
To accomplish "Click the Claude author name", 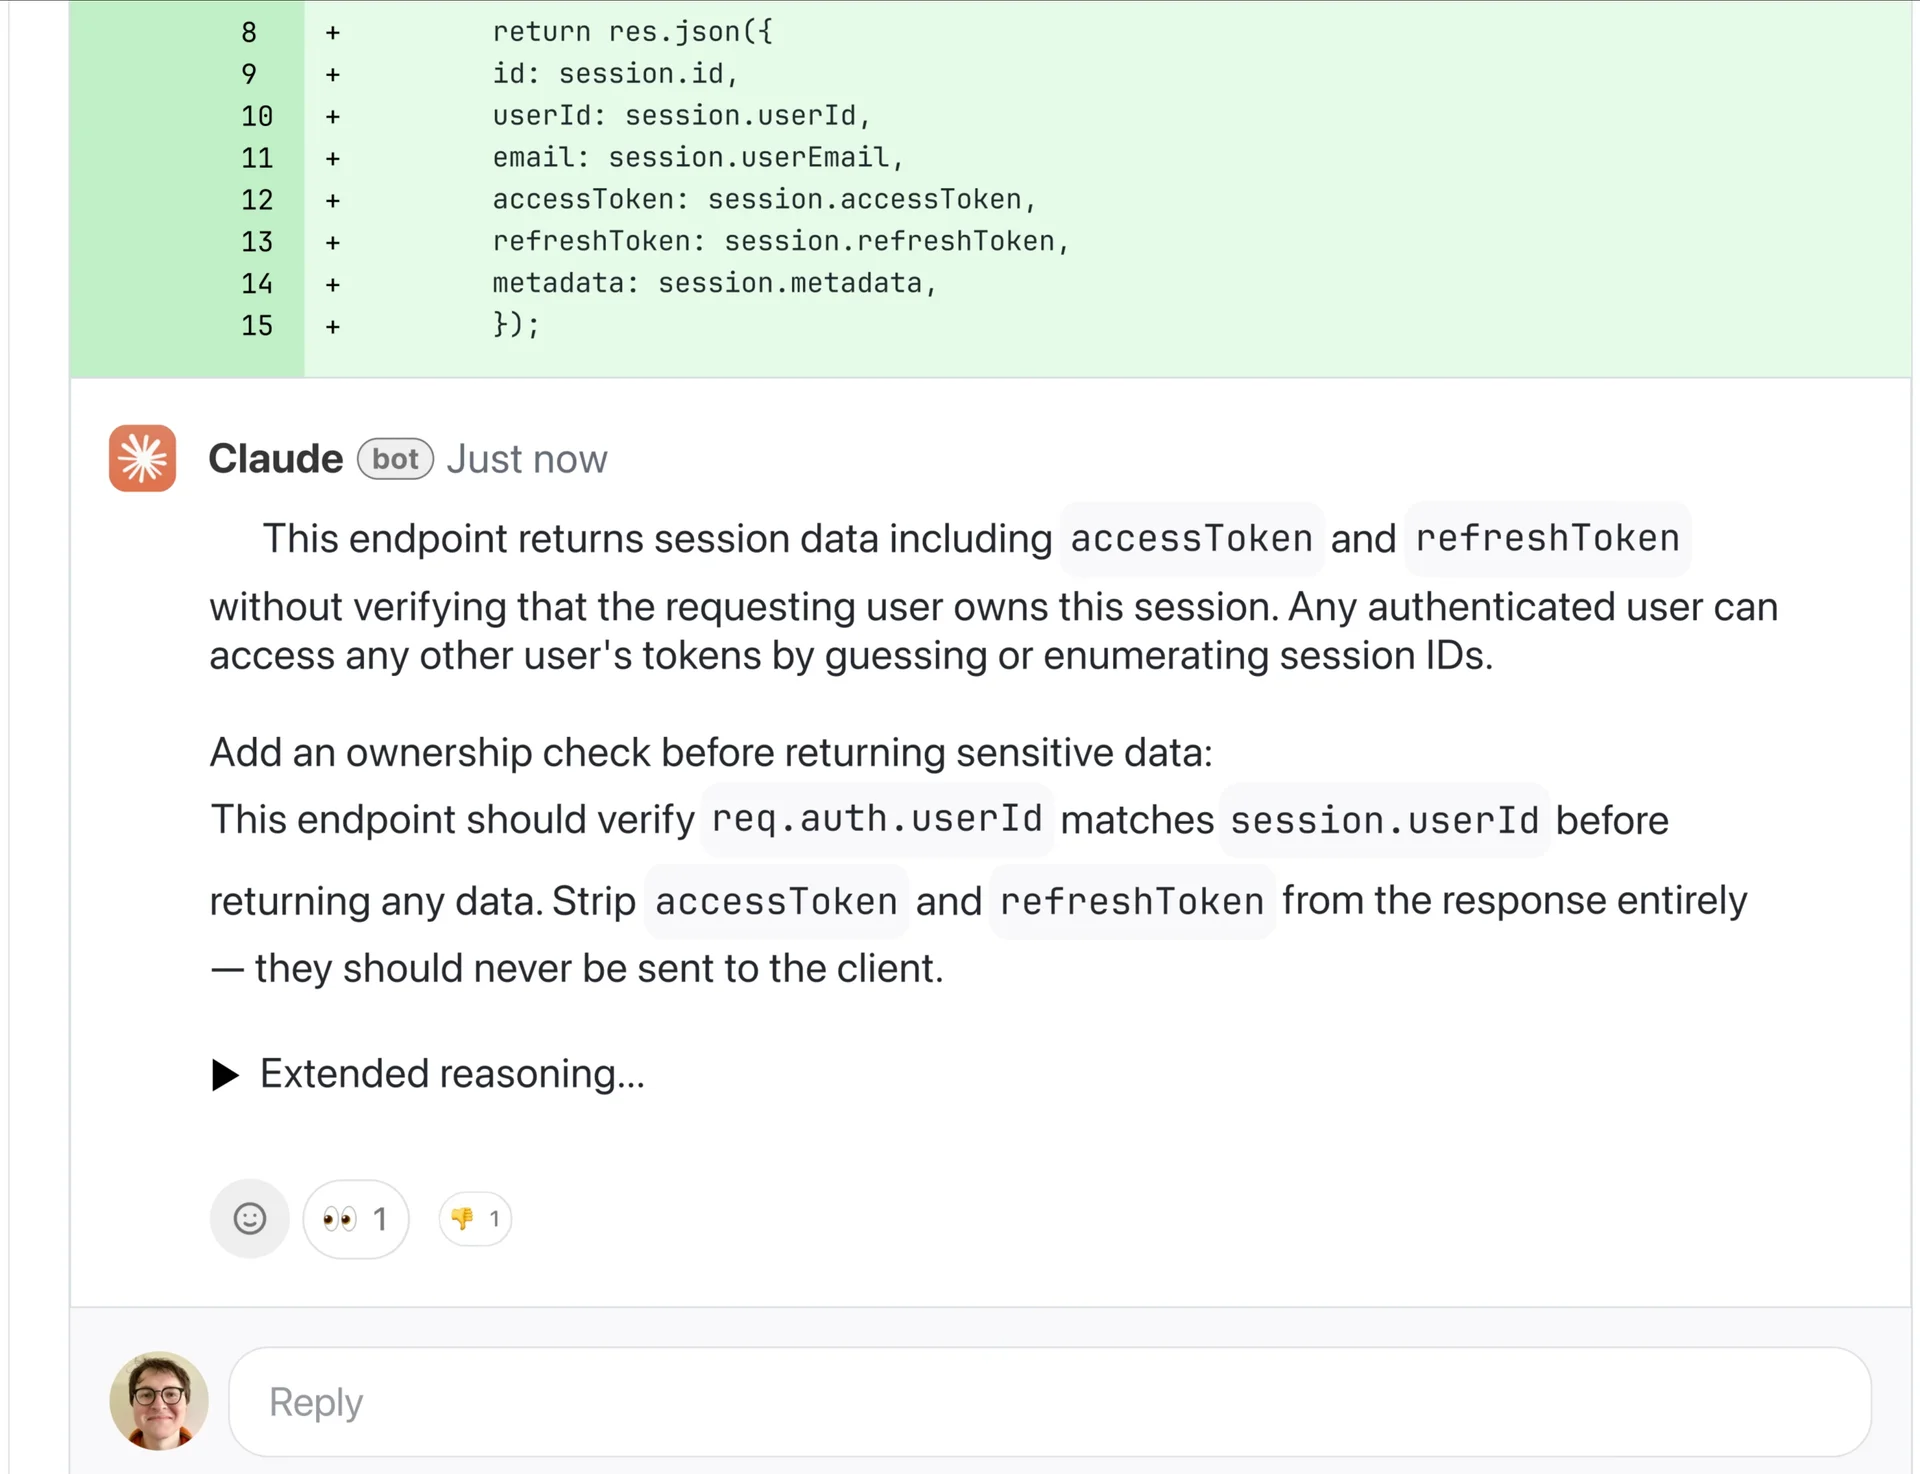I will [x=275, y=459].
